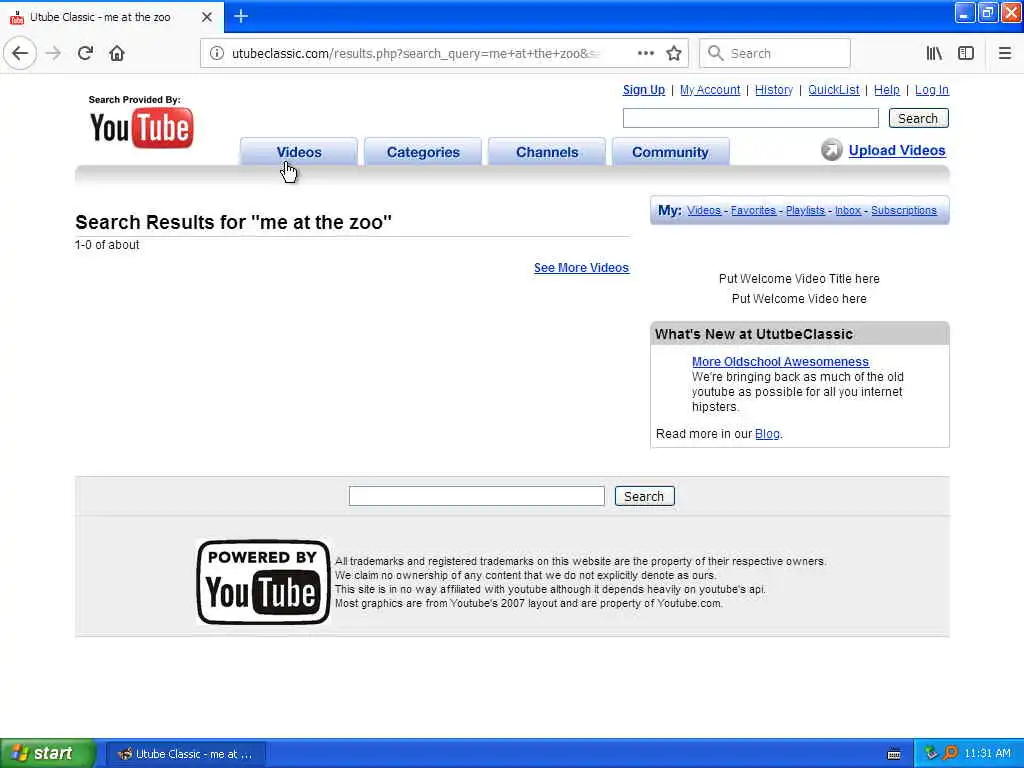Reload the page with the refresh icon
Image resolution: width=1024 pixels, height=768 pixels.
point(86,53)
